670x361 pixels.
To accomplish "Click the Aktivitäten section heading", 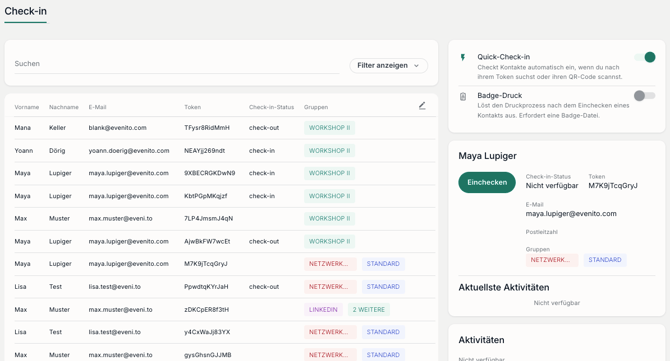I will [x=481, y=340].
